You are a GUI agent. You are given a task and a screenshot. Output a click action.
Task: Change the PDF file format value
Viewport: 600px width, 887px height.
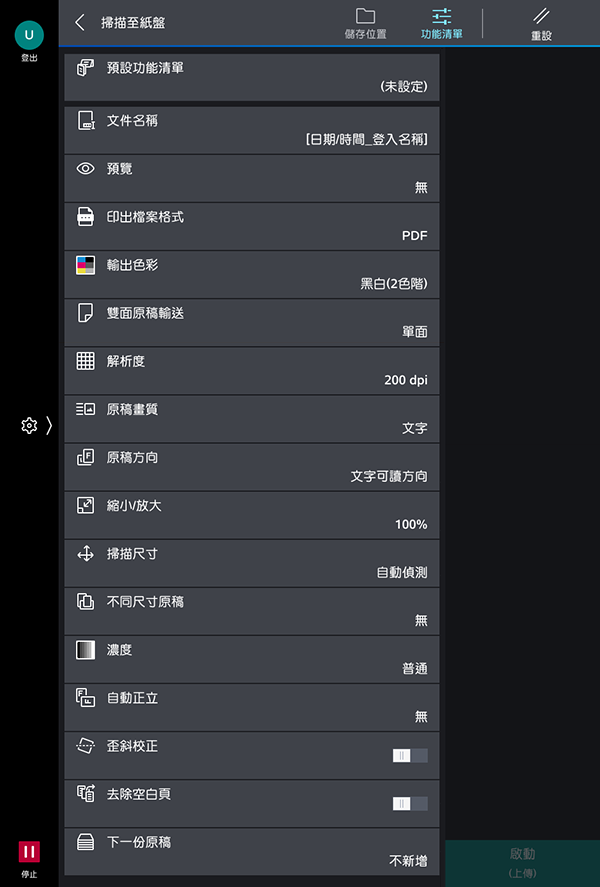(x=415, y=235)
